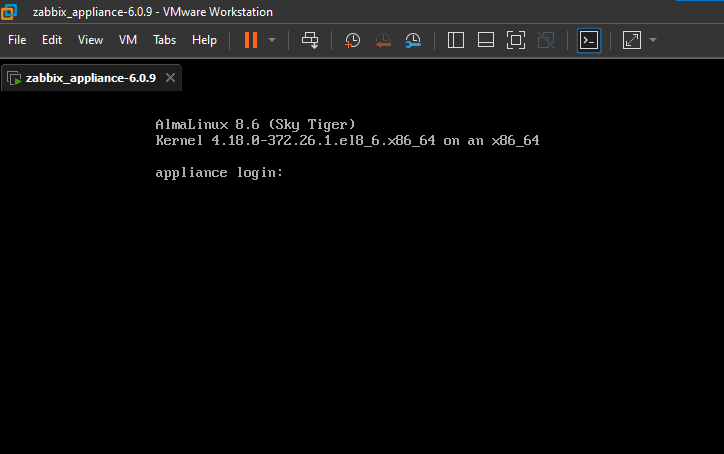This screenshot has height=454, width=724.
Task: Click the appliance login prompt in console
Action: [x=219, y=173]
